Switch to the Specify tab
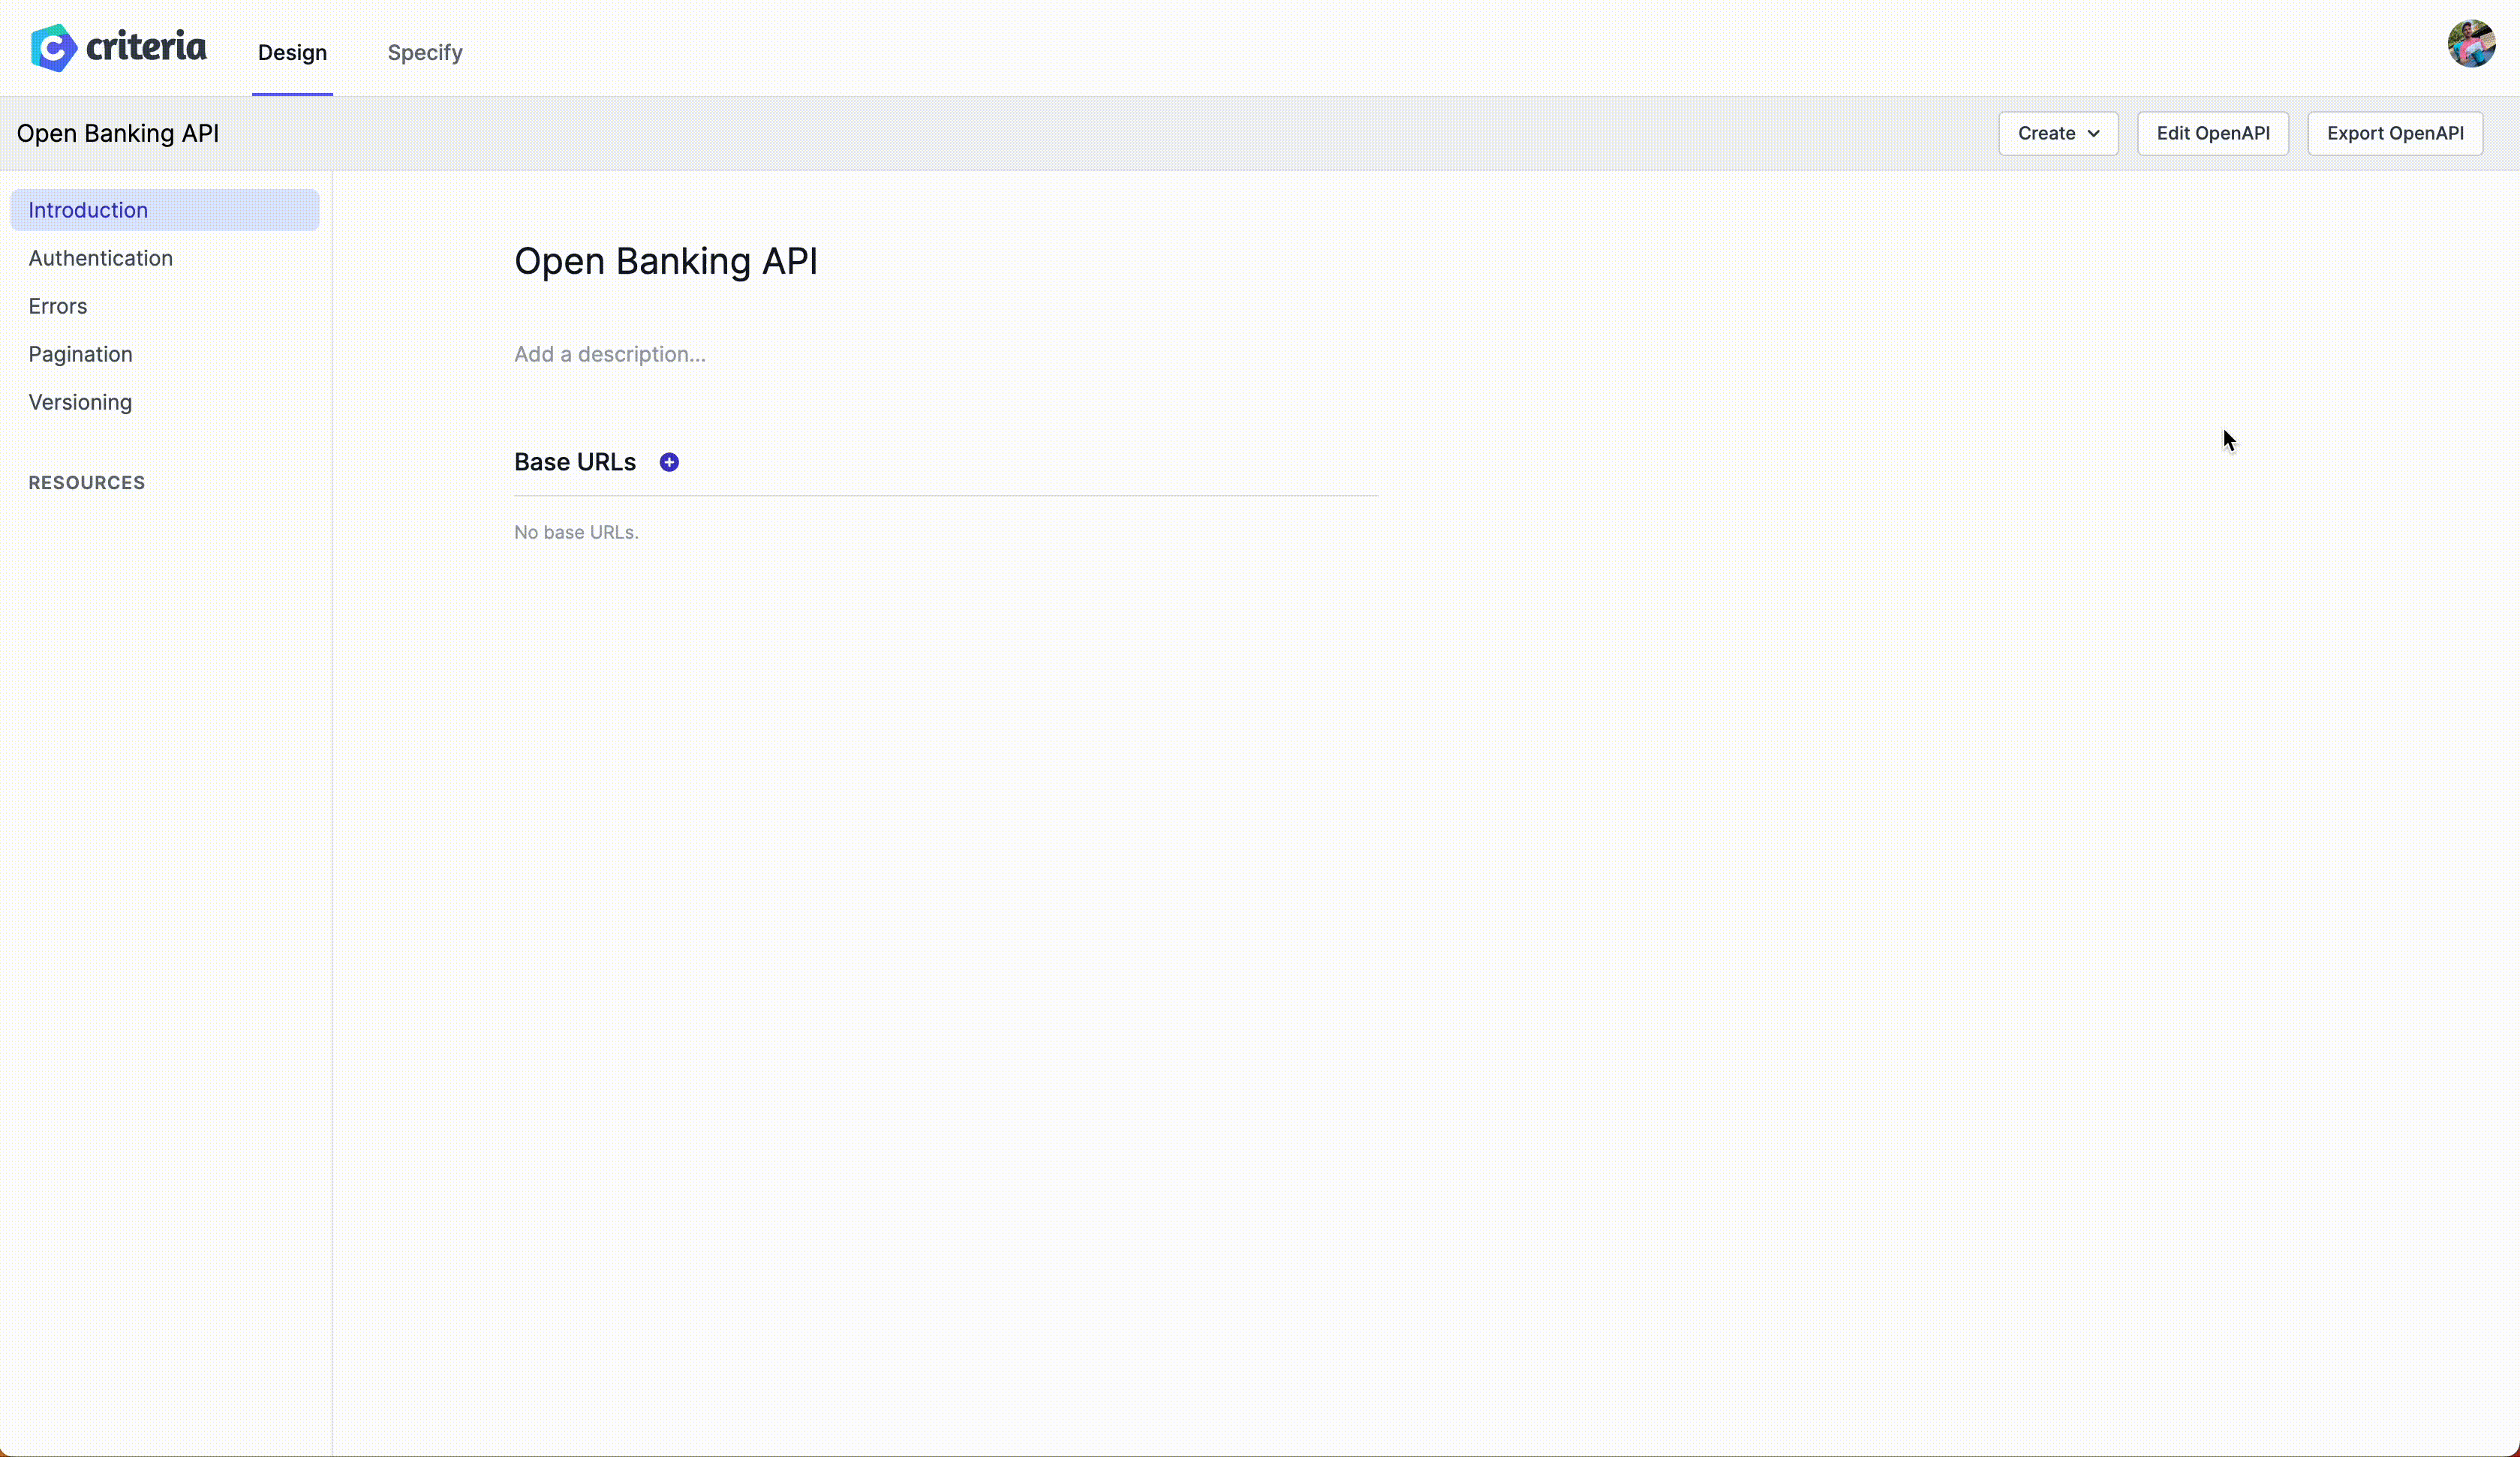 click(425, 52)
